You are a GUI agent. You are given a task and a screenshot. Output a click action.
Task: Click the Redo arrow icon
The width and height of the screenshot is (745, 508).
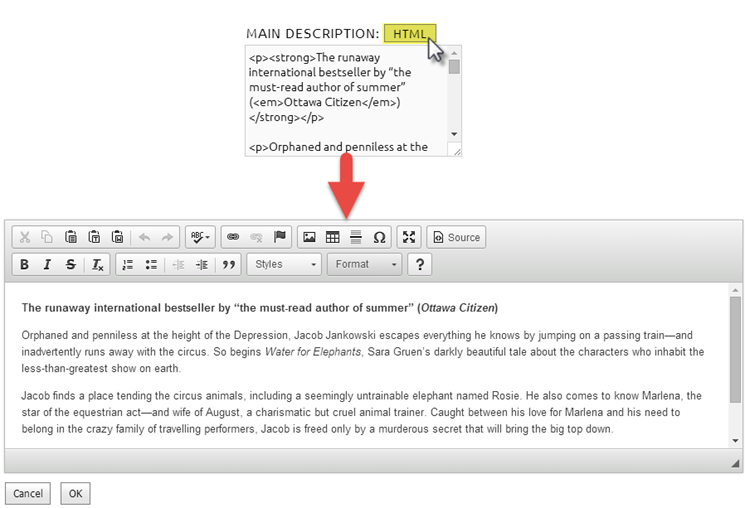[x=167, y=237]
